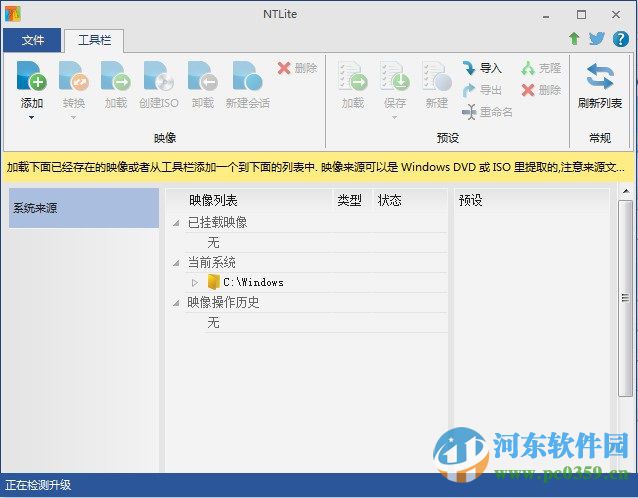This screenshot has height=498, width=638.
Task: Collapse the 当前系统 group
Action: [x=176, y=263]
